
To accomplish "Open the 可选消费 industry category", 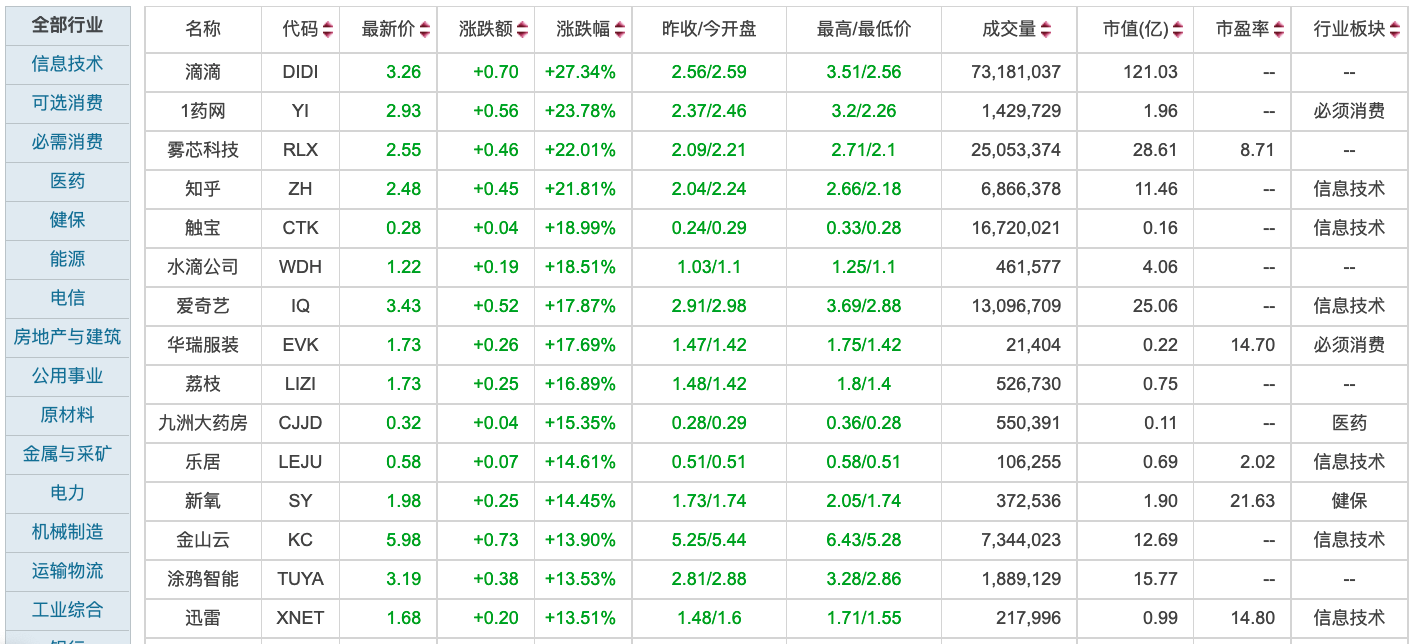I will pyautogui.click(x=67, y=103).
